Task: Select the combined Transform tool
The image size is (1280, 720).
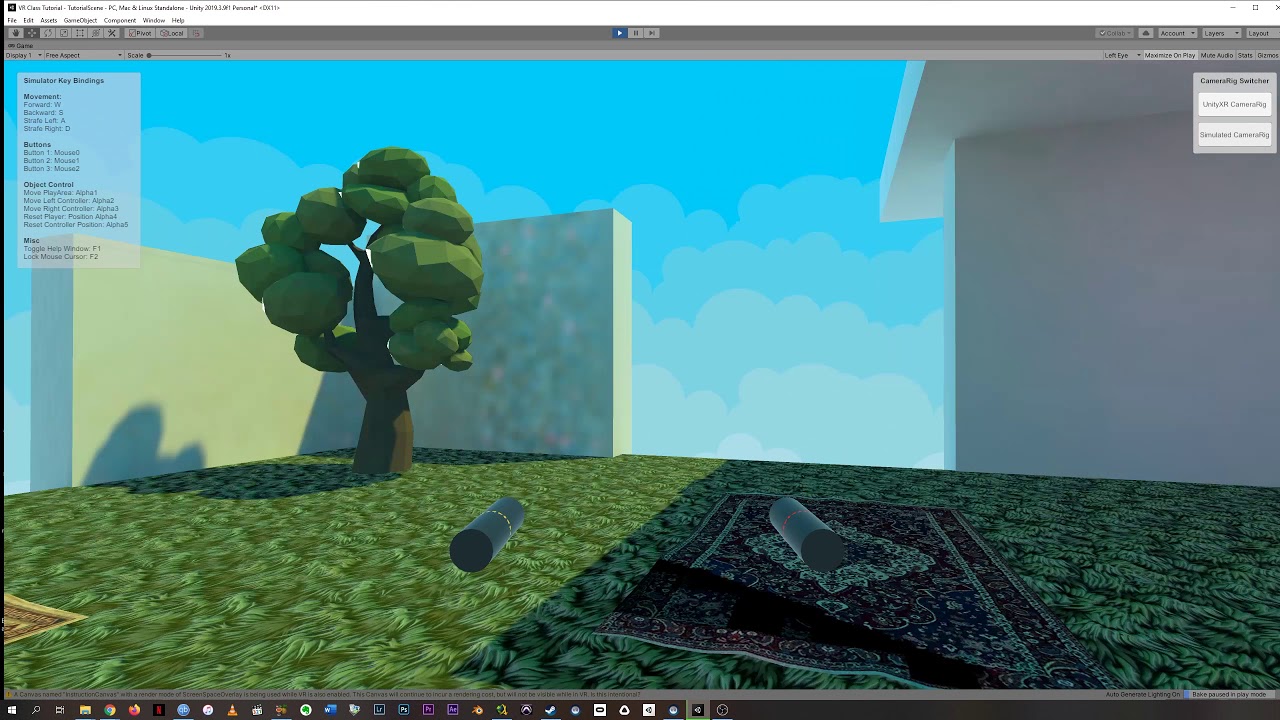Action: point(95,33)
